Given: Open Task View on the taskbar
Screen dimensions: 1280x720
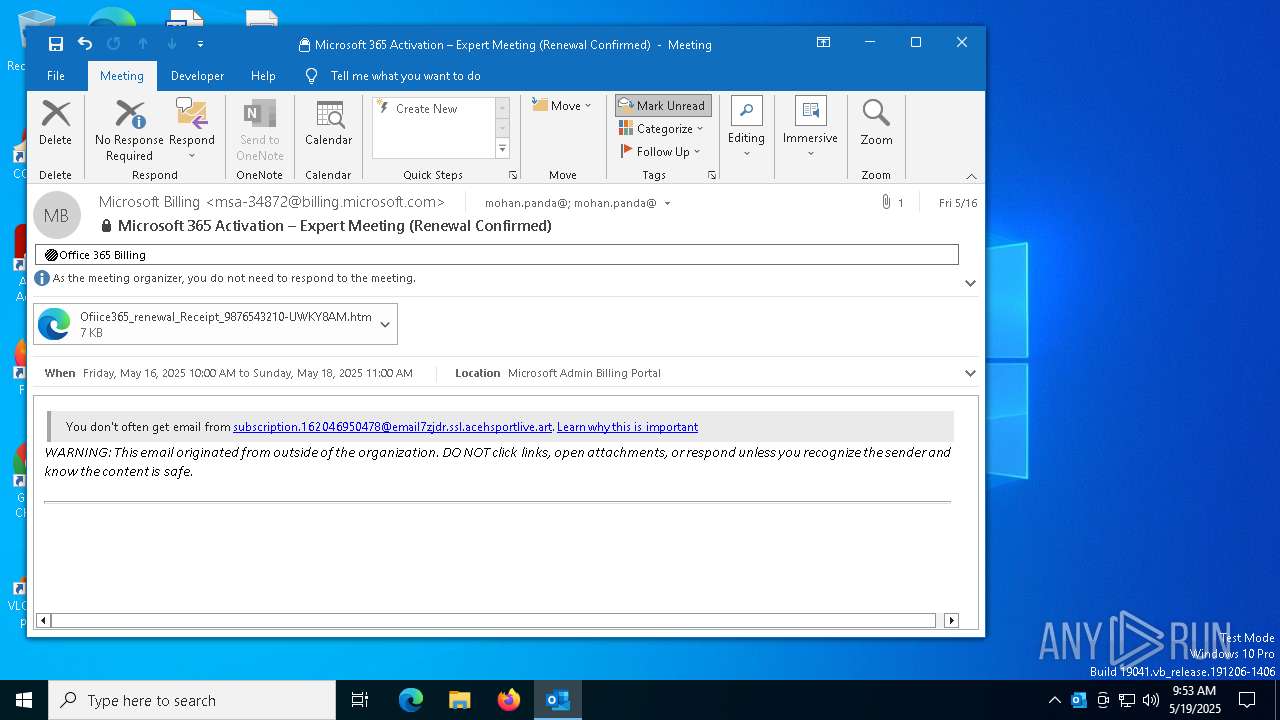Looking at the screenshot, I should [x=360, y=700].
